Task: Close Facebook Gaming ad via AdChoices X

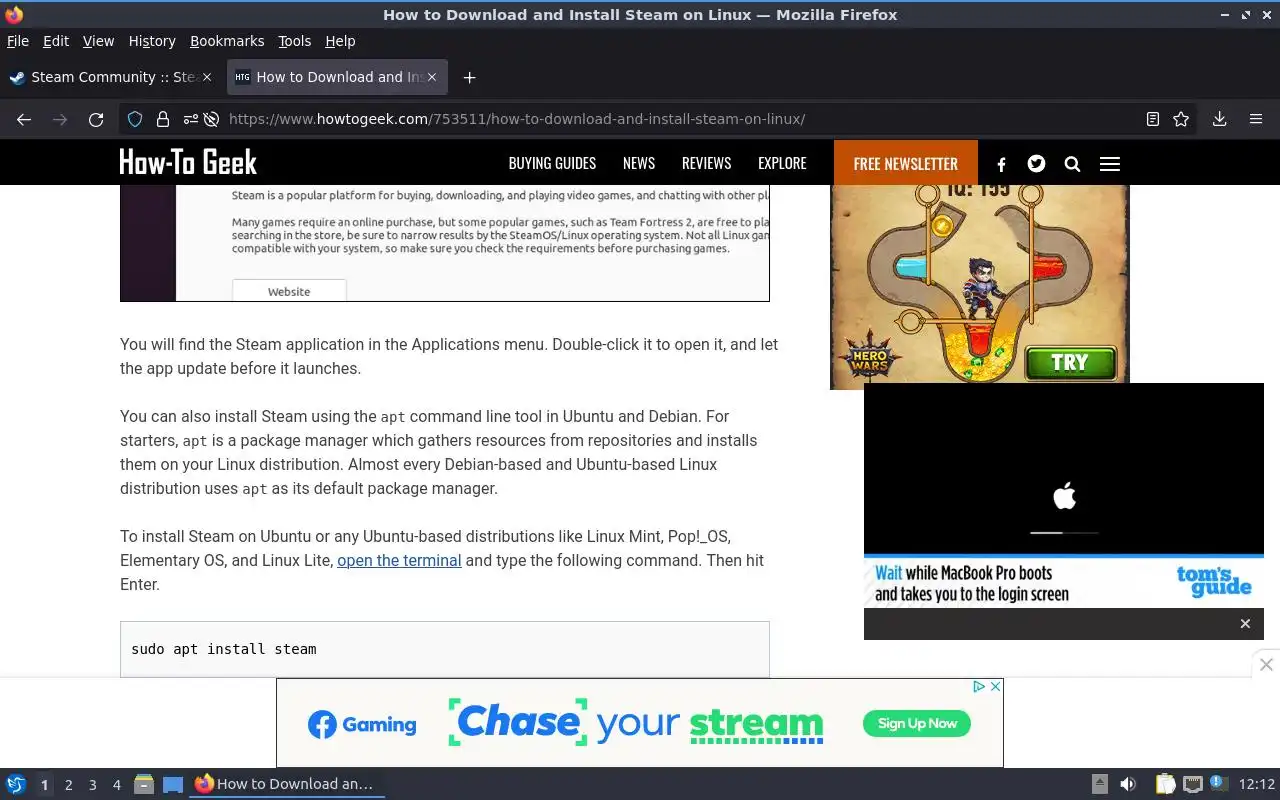Action: point(995,686)
